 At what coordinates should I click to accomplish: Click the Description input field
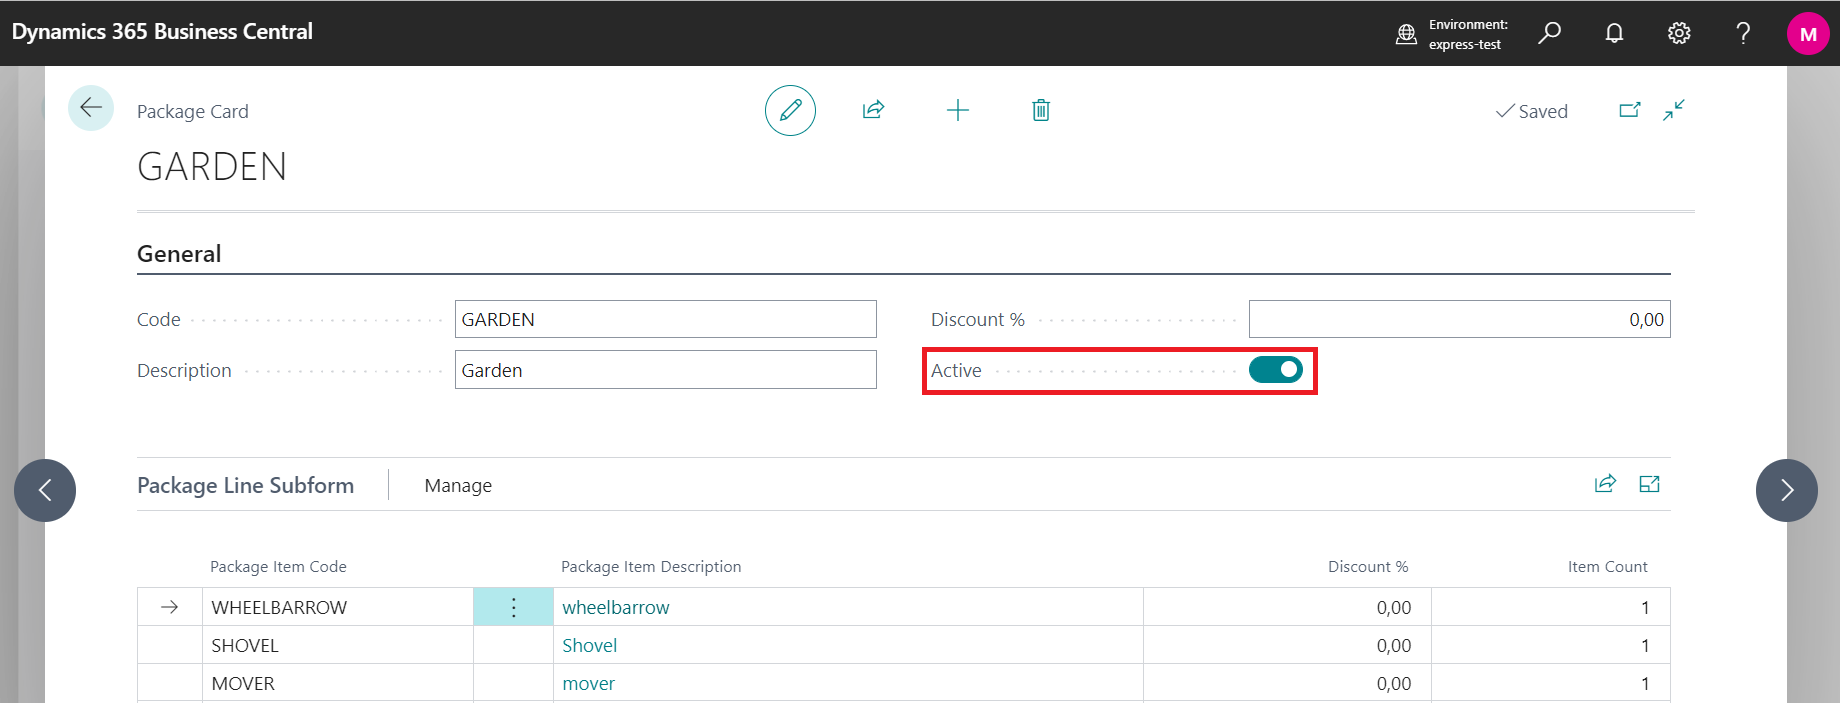click(x=665, y=370)
